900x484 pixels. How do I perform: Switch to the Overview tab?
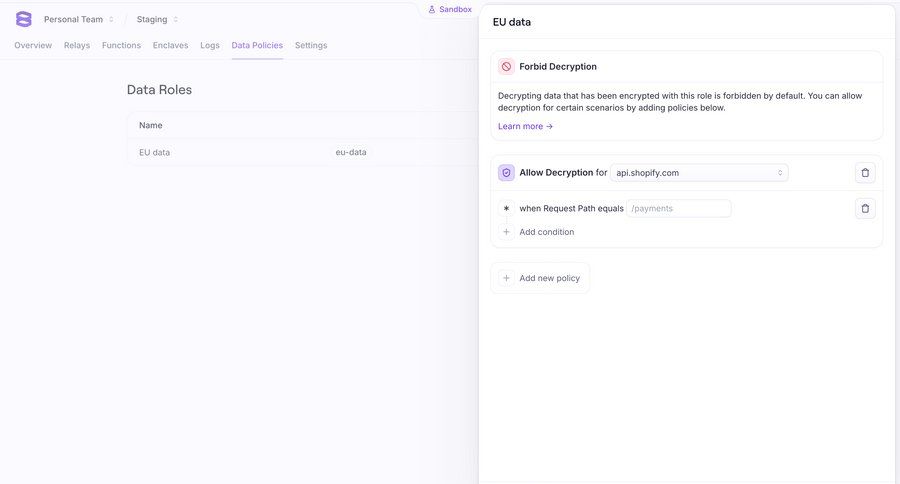pyautogui.click(x=33, y=45)
